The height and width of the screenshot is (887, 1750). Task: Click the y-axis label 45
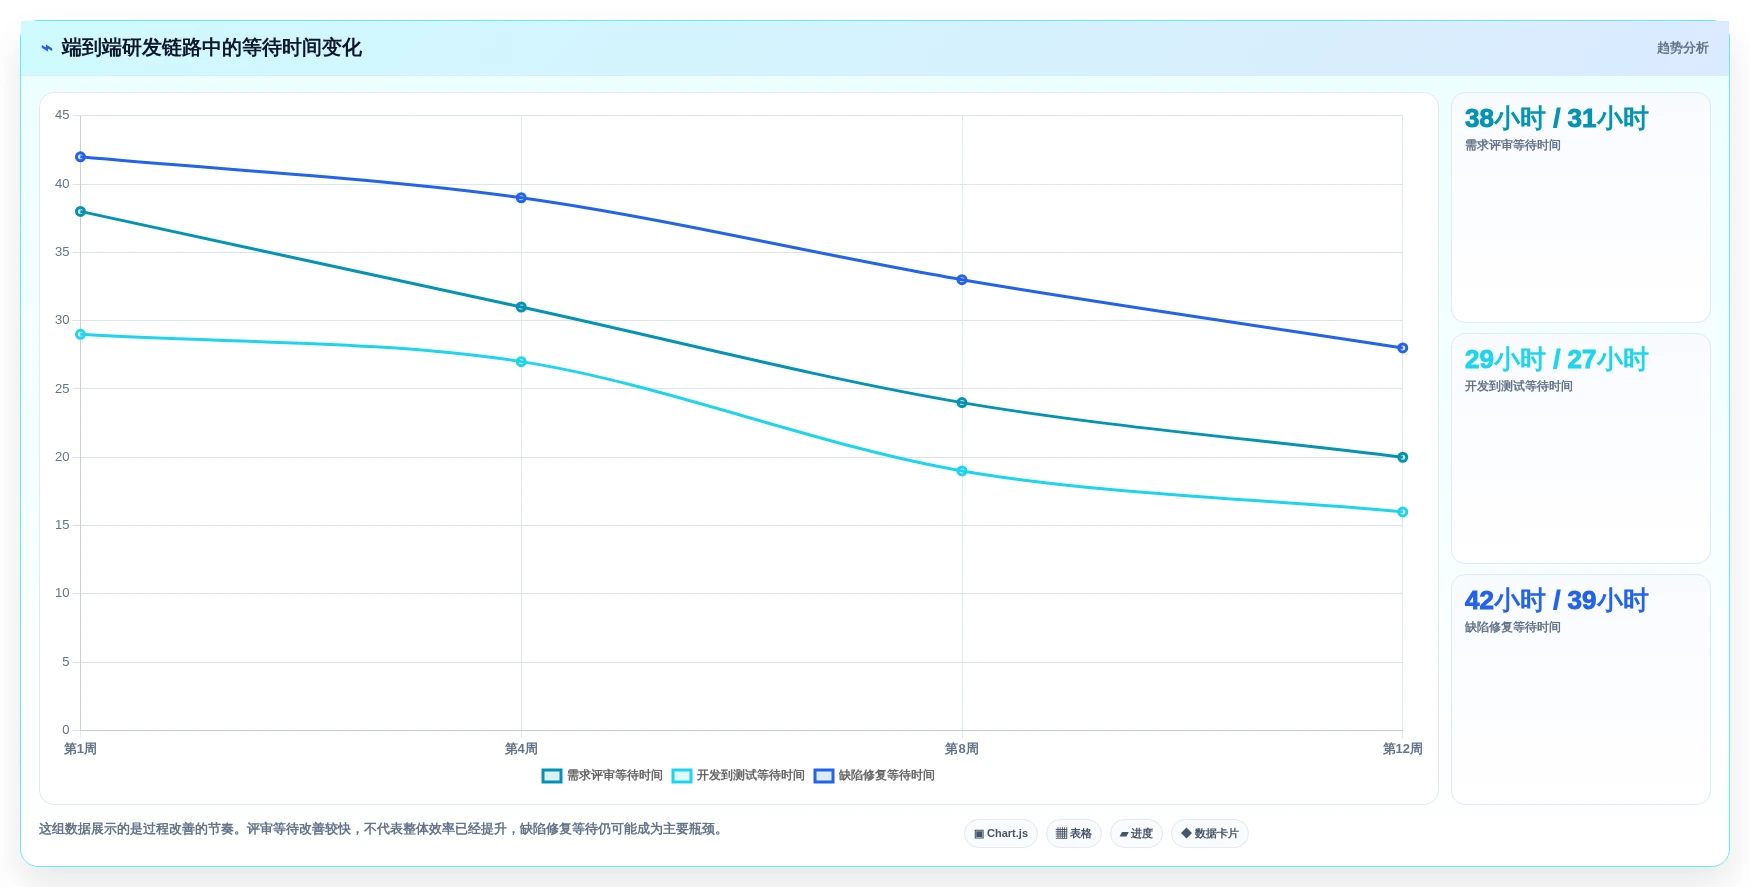pyautogui.click(x=62, y=115)
